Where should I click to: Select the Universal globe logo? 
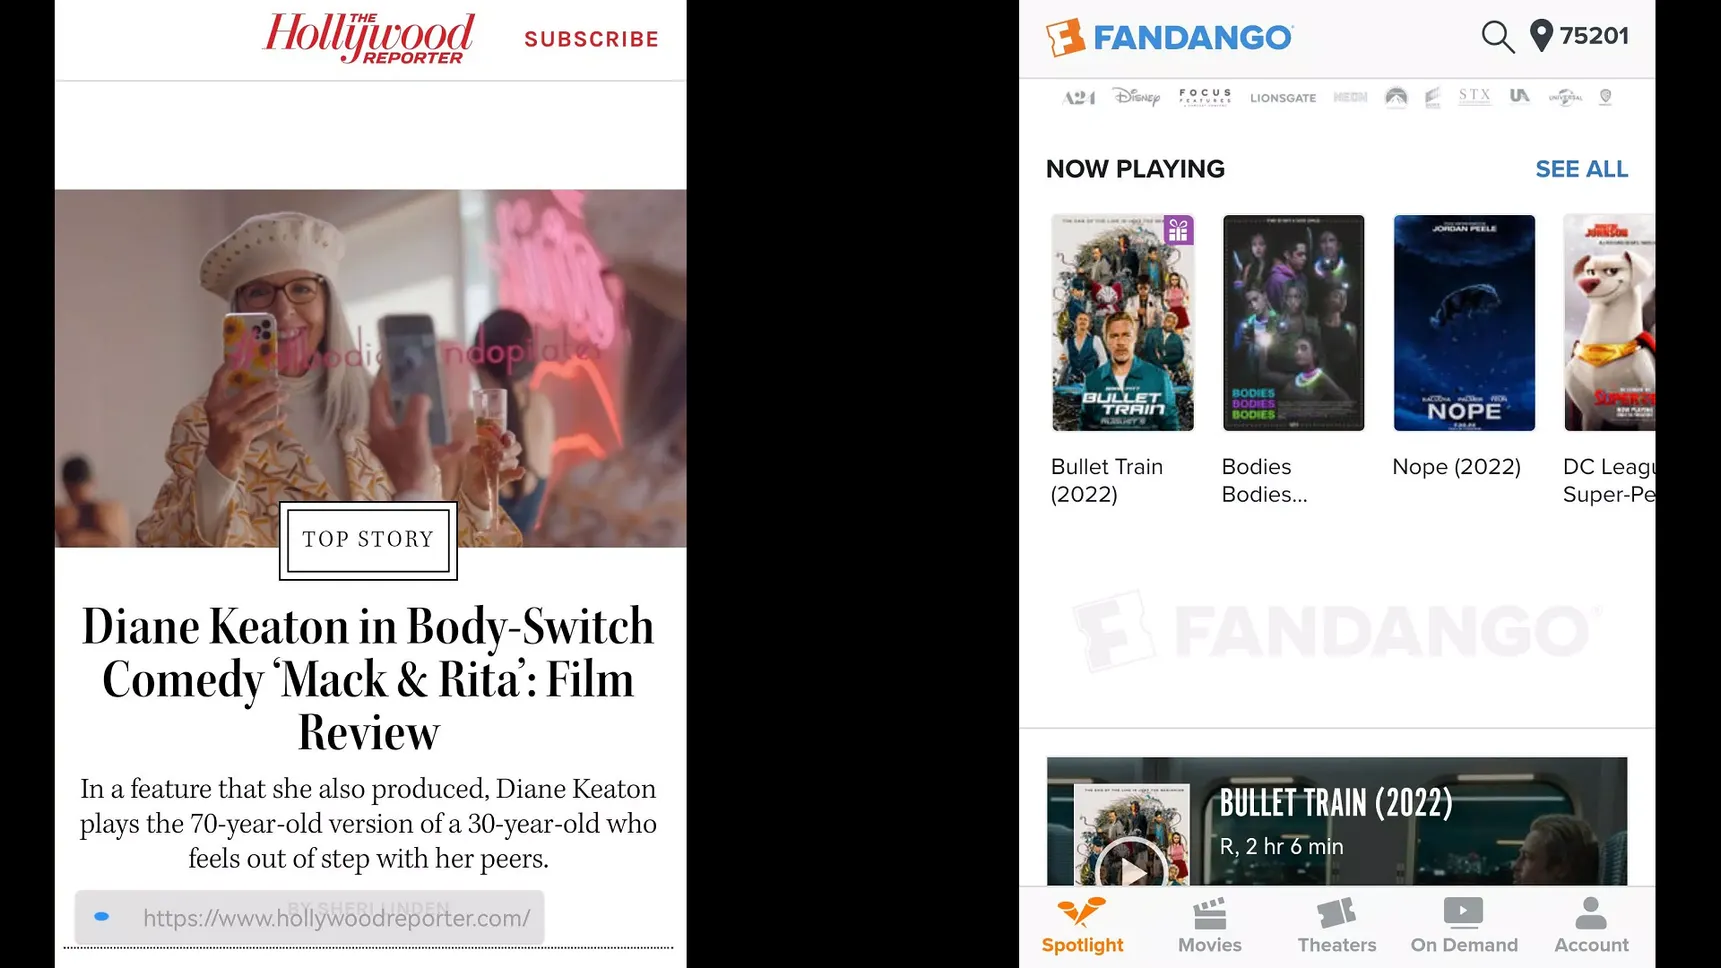[1565, 97]
